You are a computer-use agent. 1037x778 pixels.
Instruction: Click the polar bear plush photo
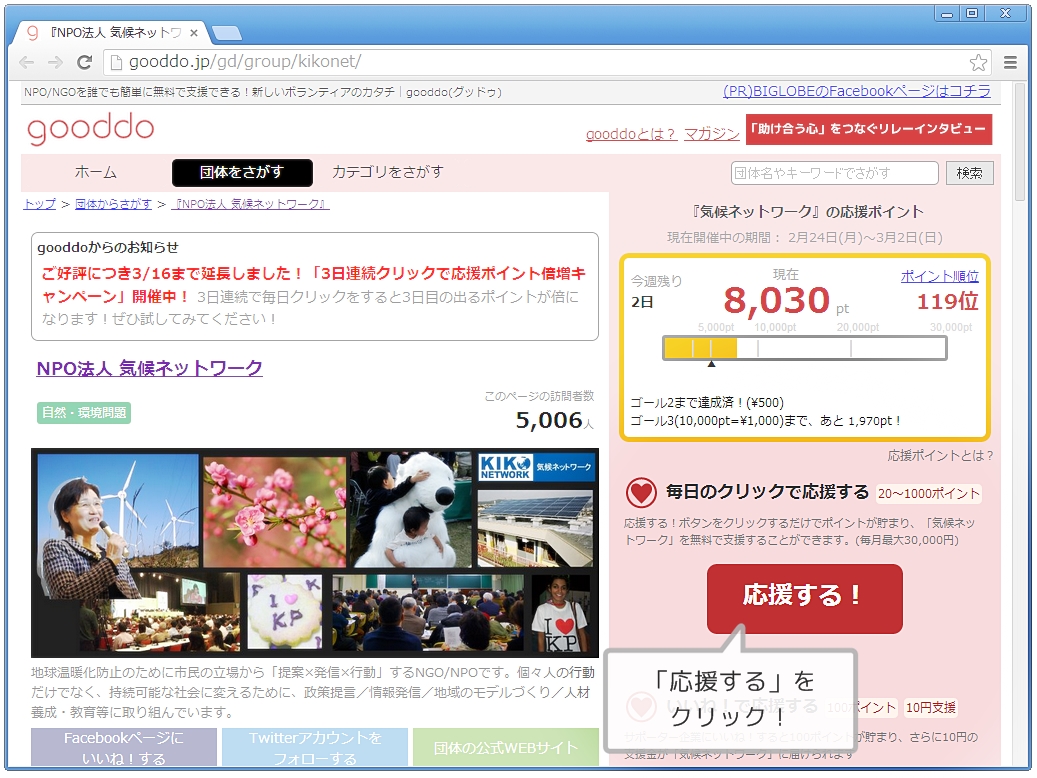pos(411,509)
